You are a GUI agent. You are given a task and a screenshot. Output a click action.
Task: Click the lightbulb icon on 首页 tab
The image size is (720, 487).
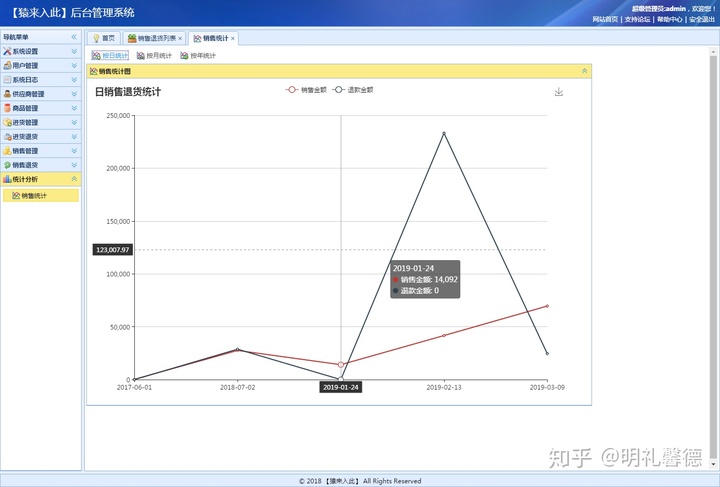click(96, 39)
